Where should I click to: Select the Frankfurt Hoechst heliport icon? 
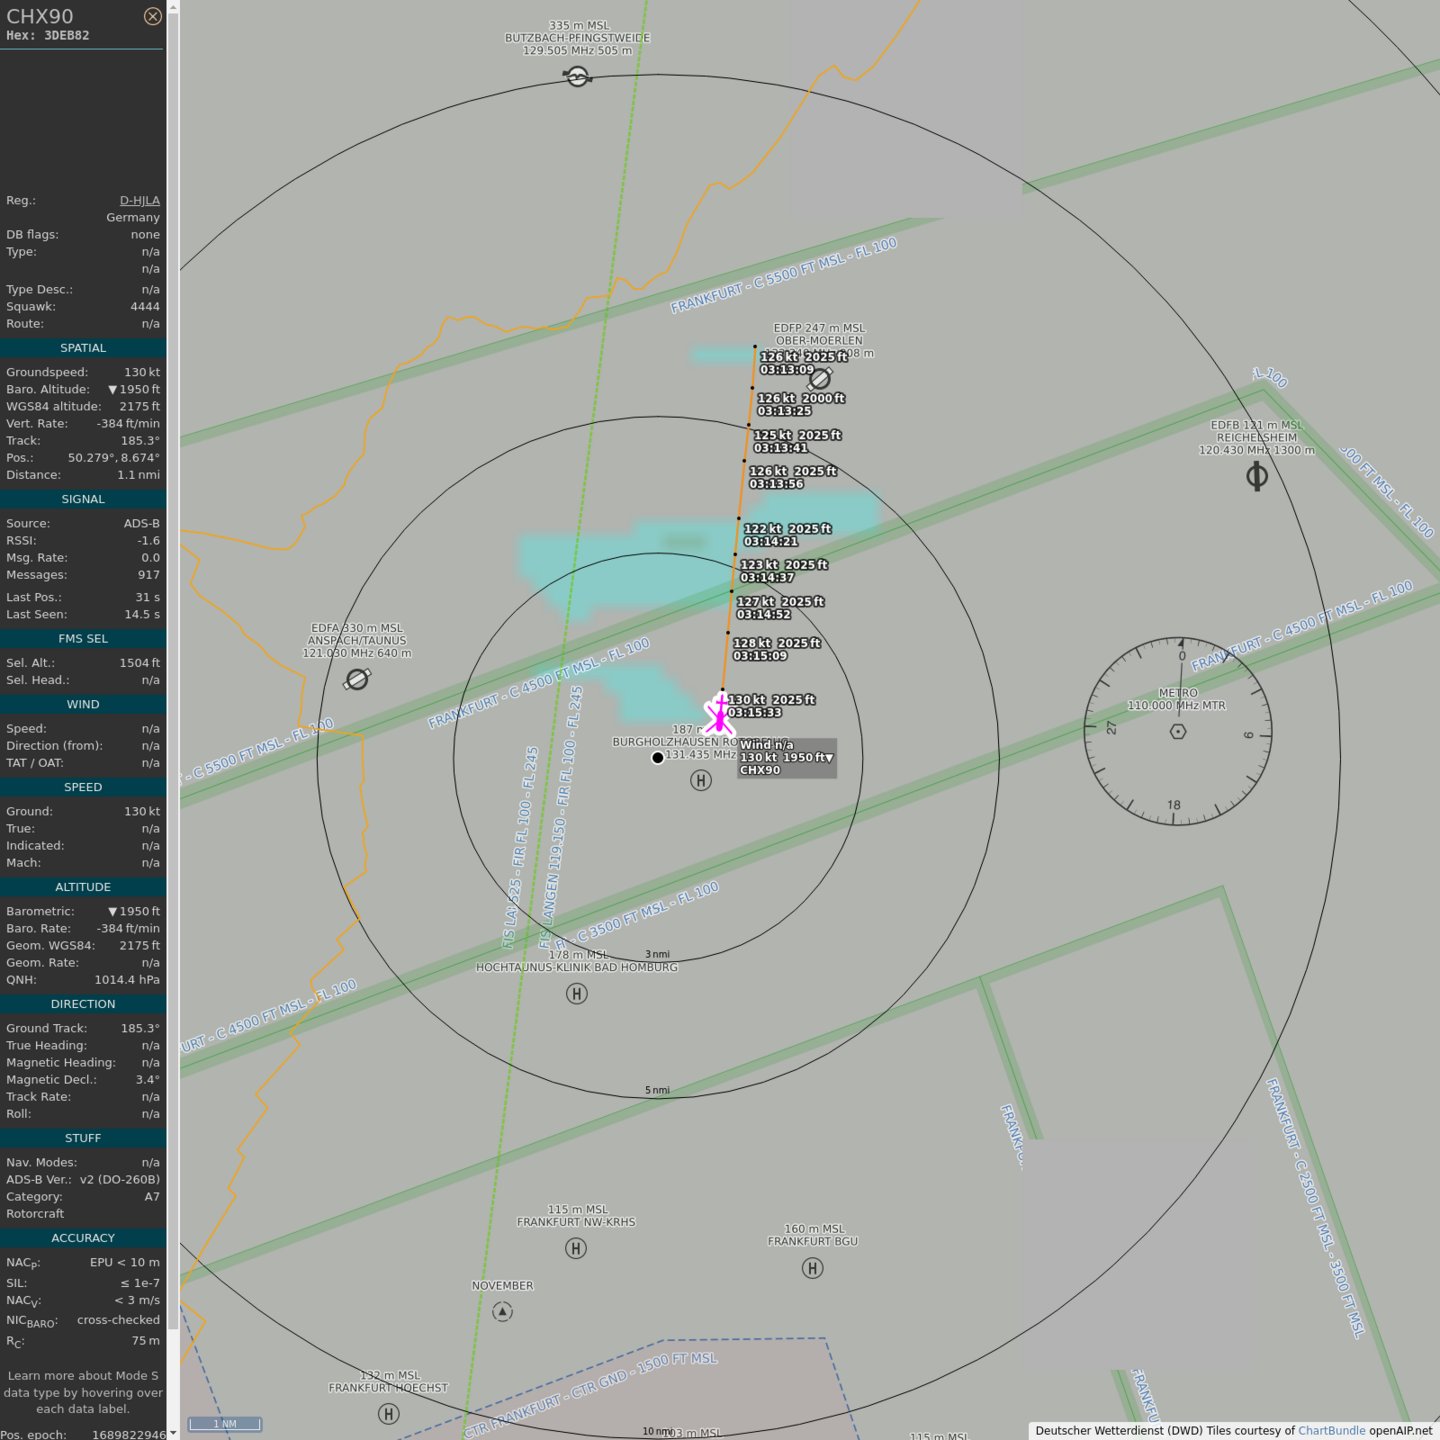click(389, 1414)
